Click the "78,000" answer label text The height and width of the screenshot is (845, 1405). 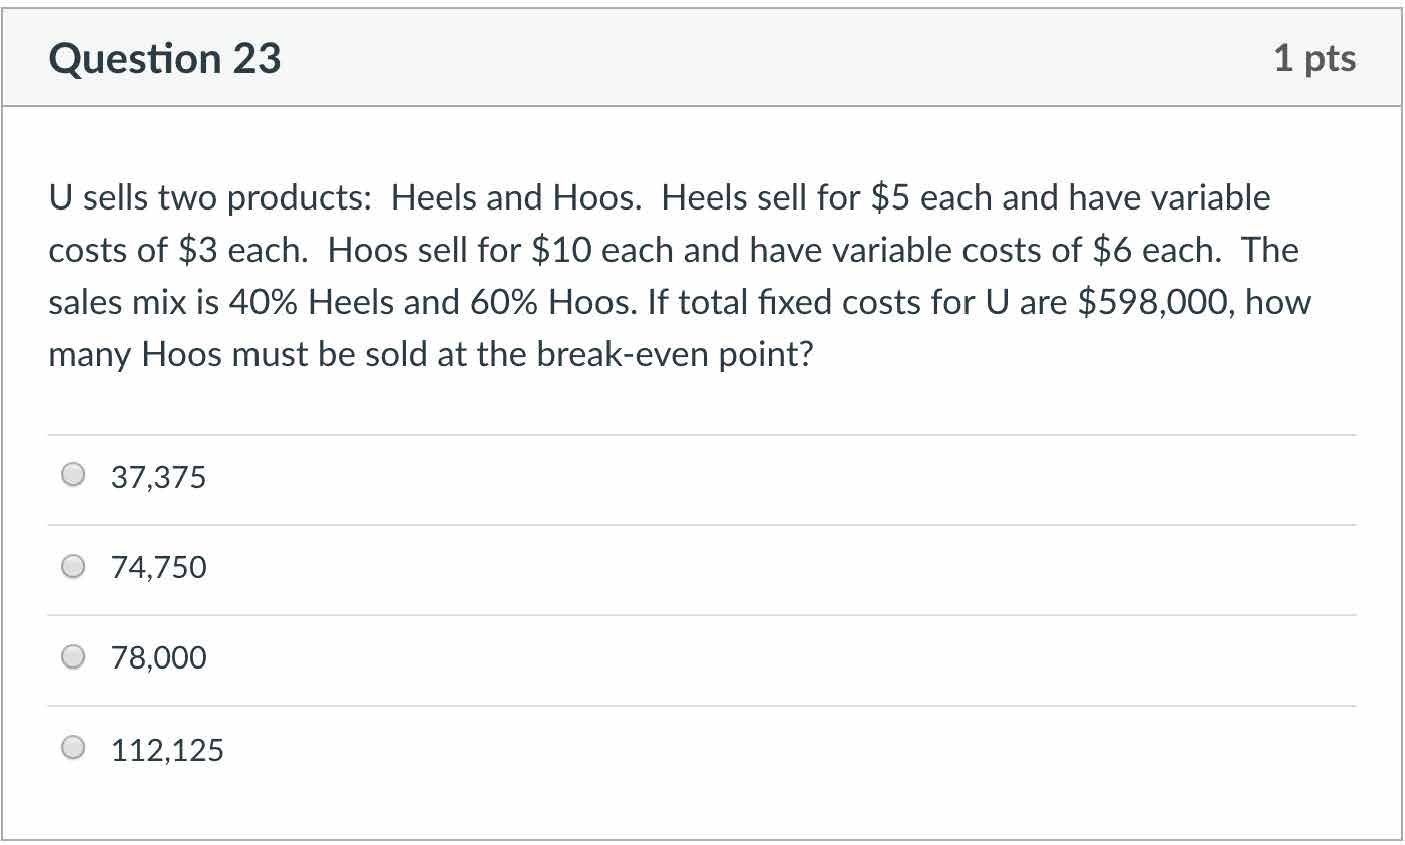click(158, 658)
